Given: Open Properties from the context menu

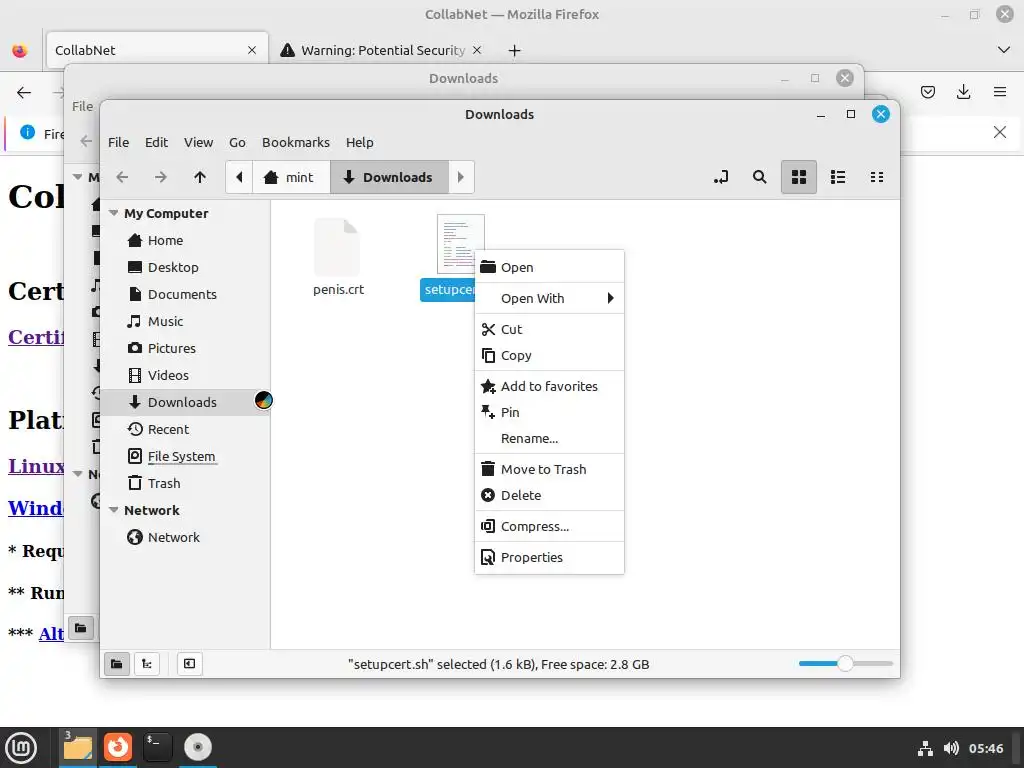Looking at the screenshot, I should [549, 557].
